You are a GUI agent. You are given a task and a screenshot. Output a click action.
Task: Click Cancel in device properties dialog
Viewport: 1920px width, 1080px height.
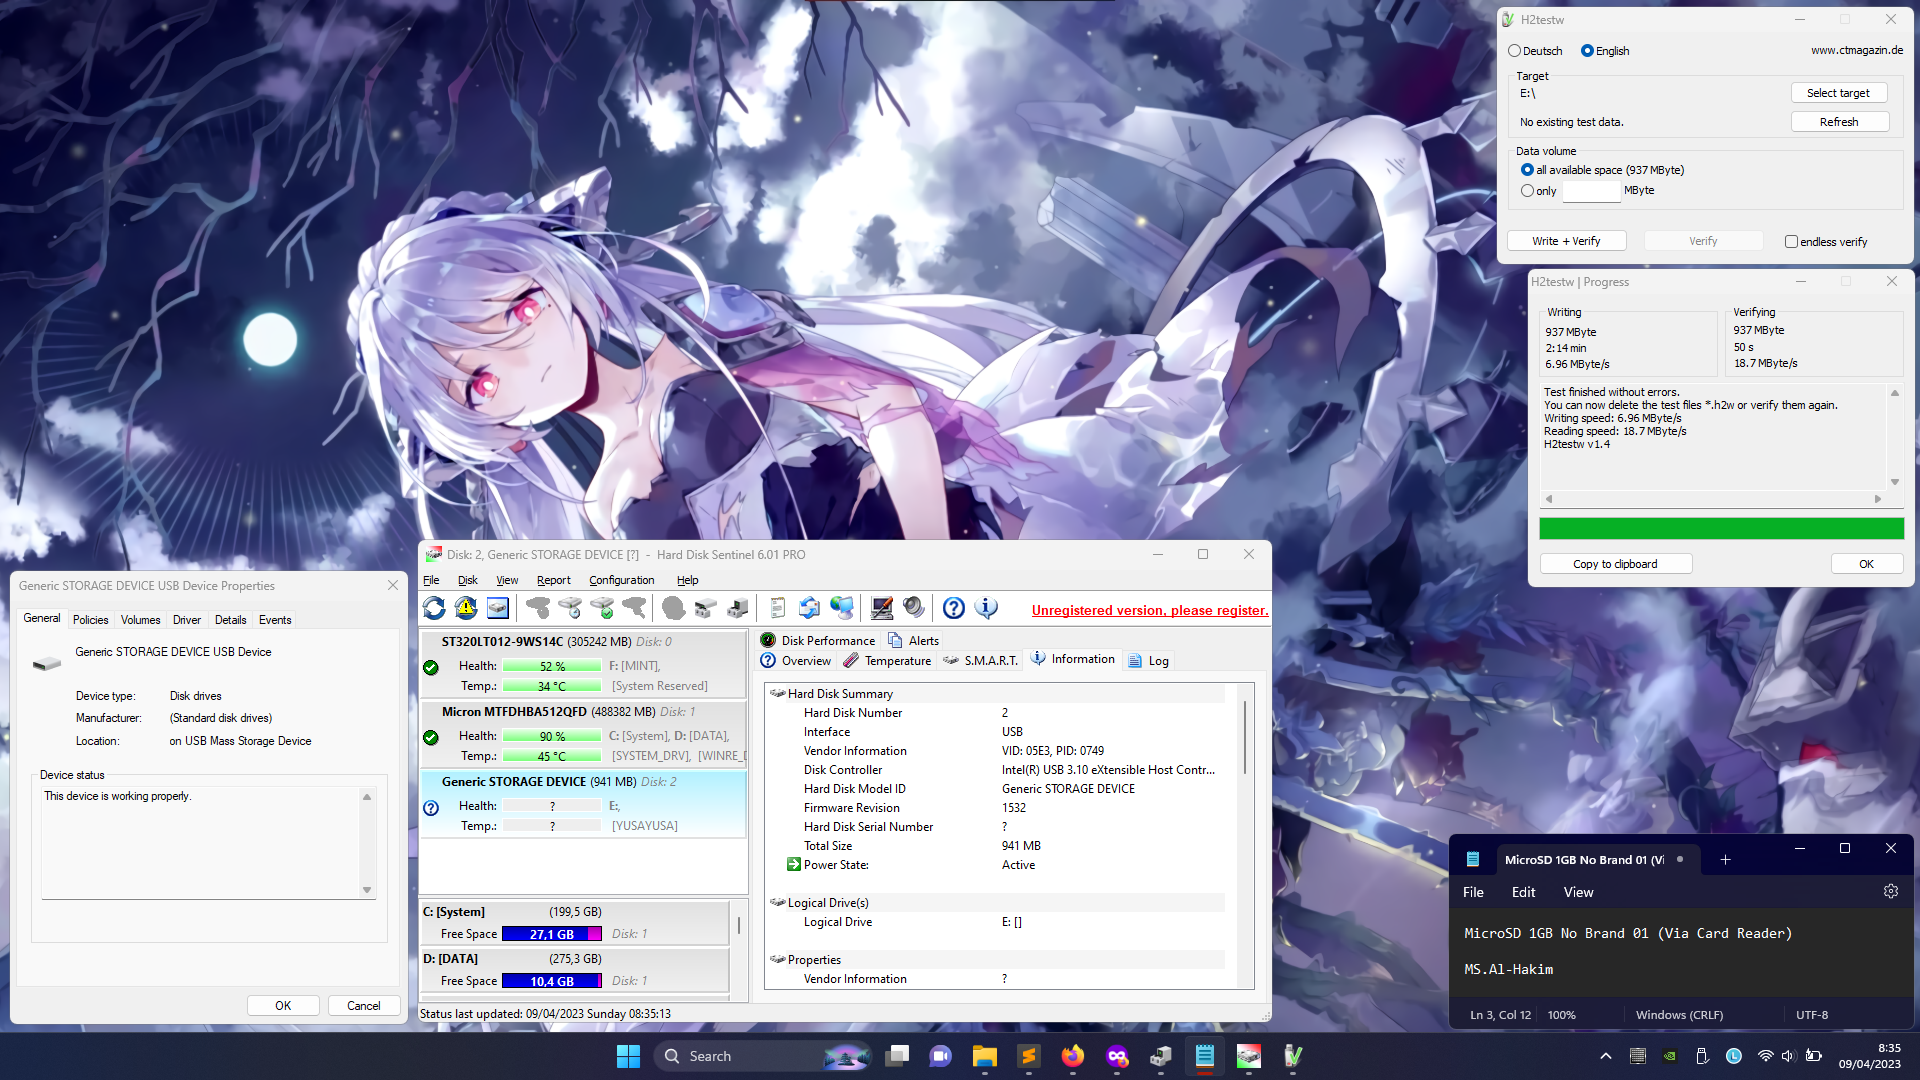[364, 1006]
